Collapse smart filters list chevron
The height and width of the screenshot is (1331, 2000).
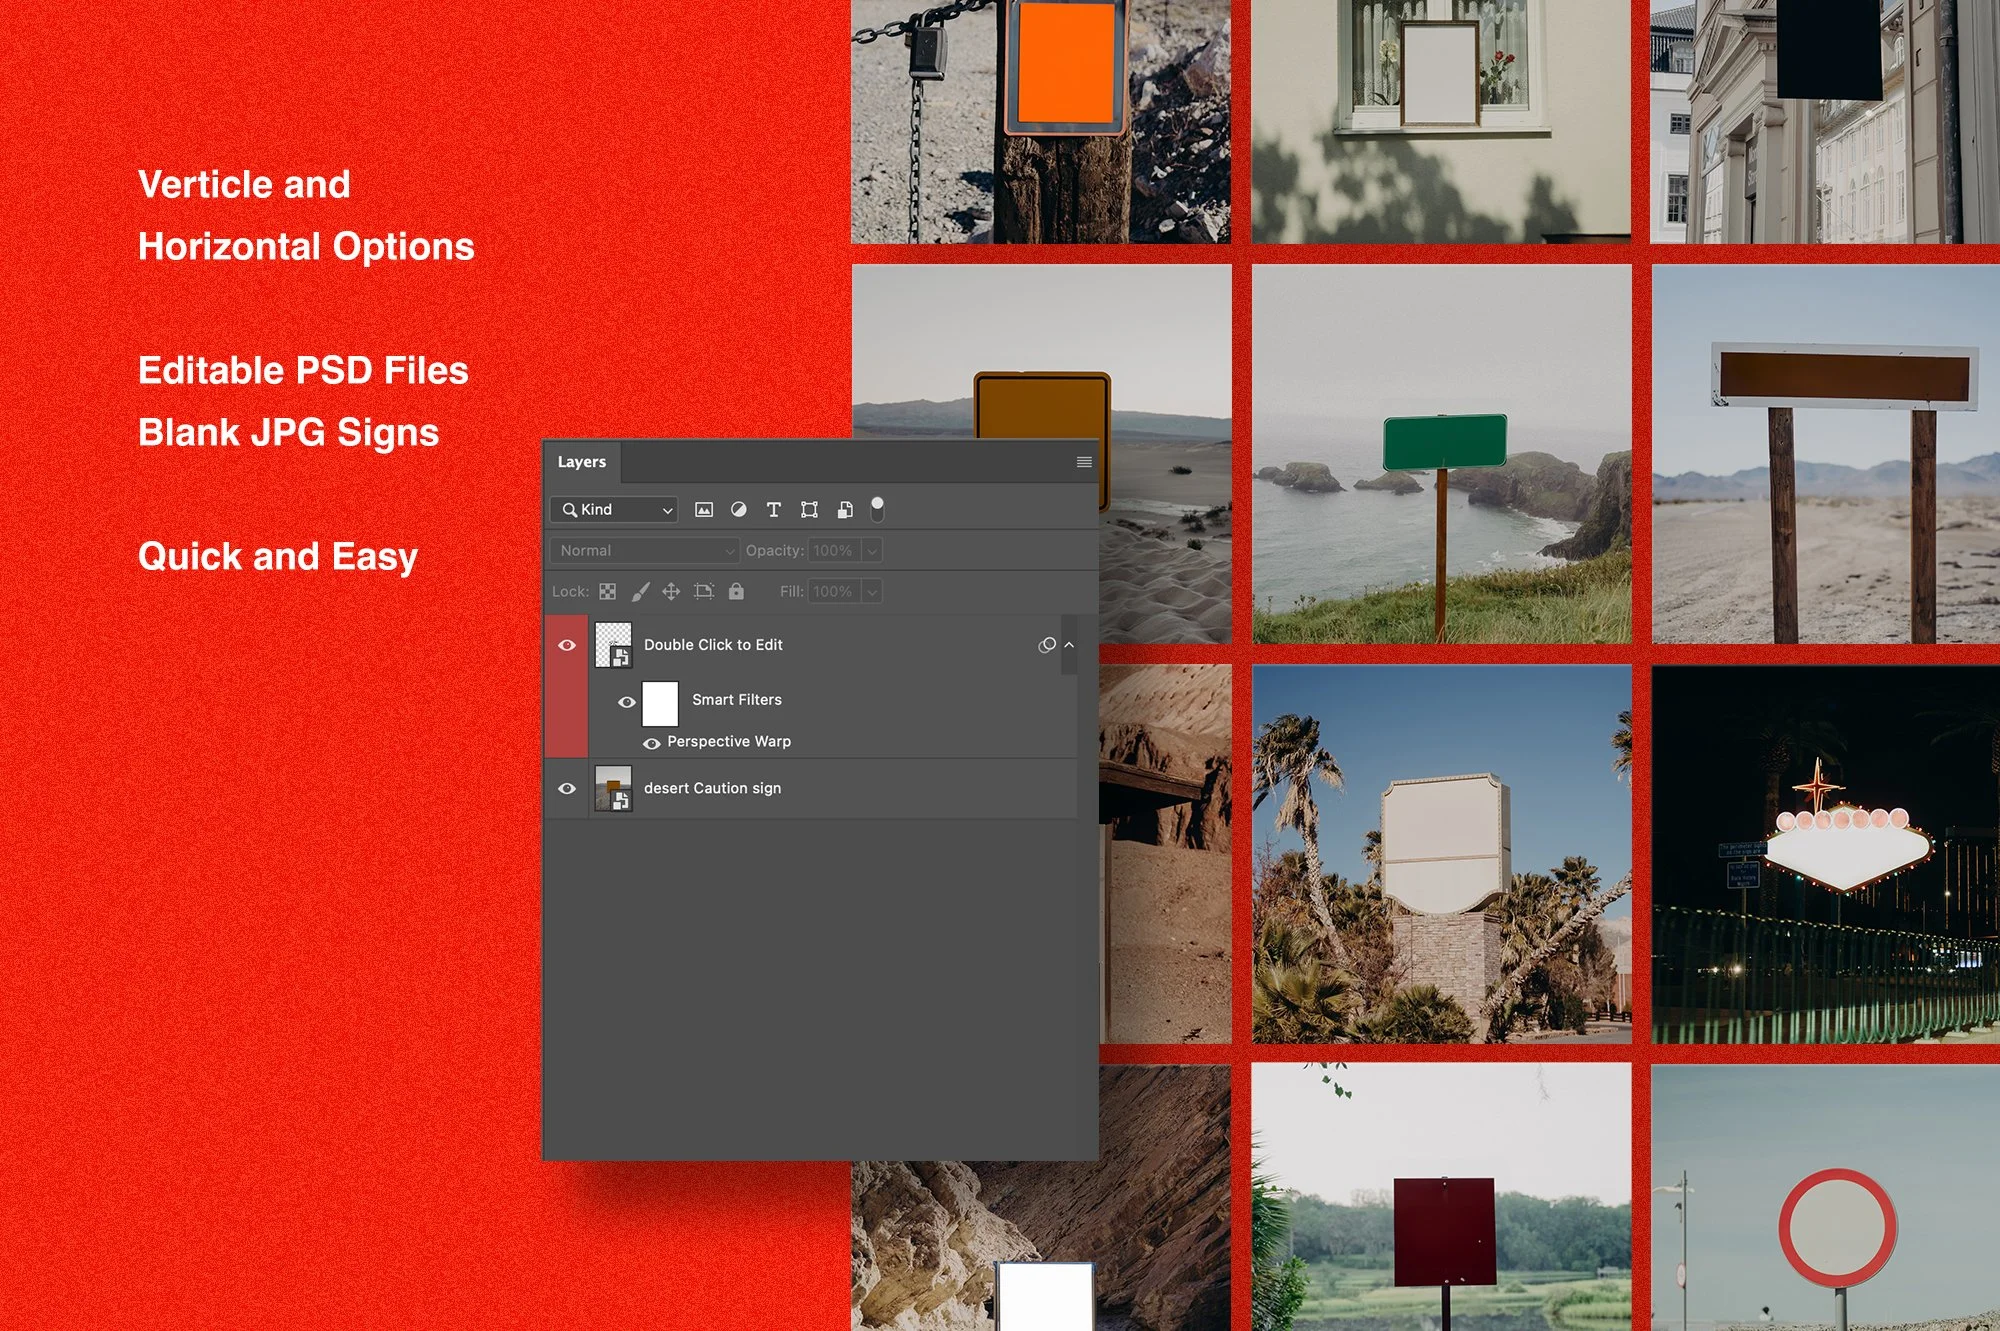1069,645
